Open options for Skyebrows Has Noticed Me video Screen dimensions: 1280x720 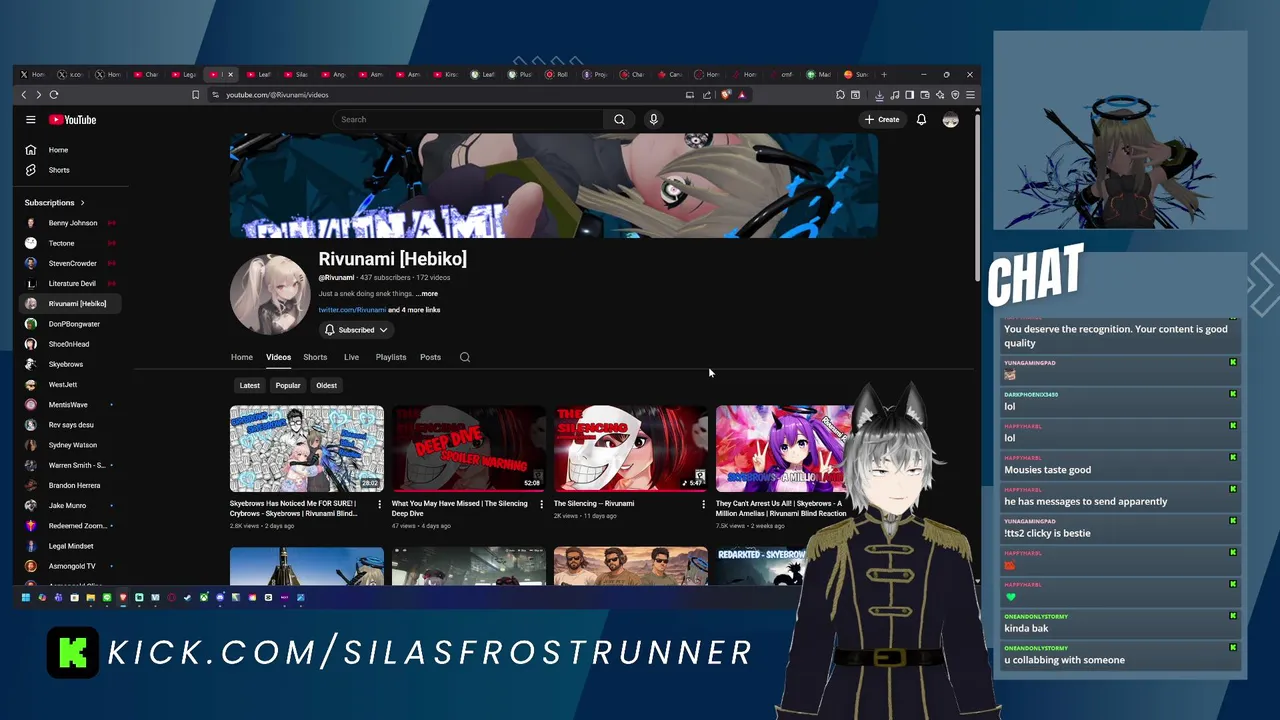(379, 504)
